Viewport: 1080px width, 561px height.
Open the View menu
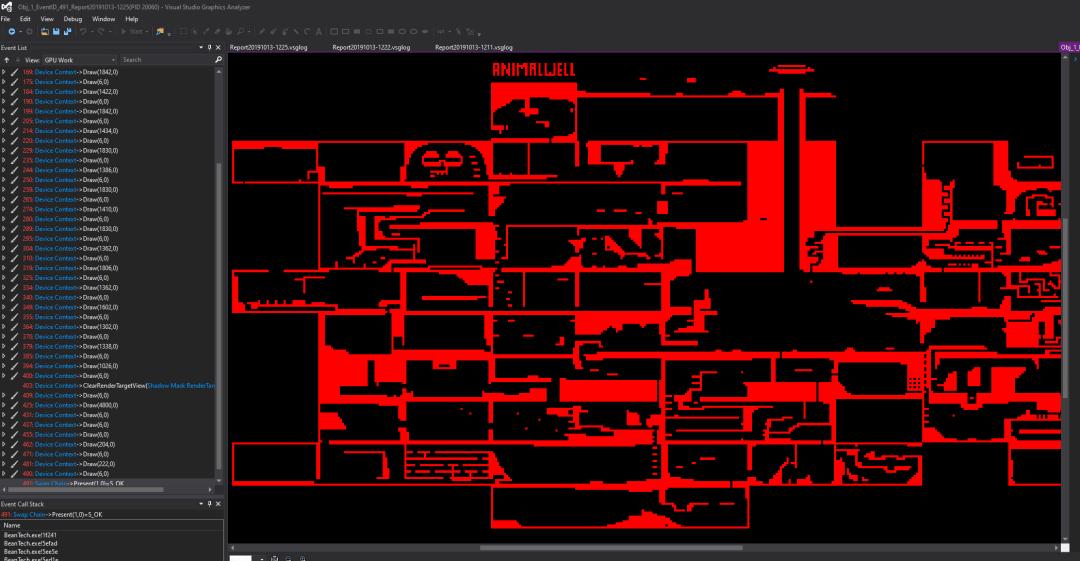[47, 19]
